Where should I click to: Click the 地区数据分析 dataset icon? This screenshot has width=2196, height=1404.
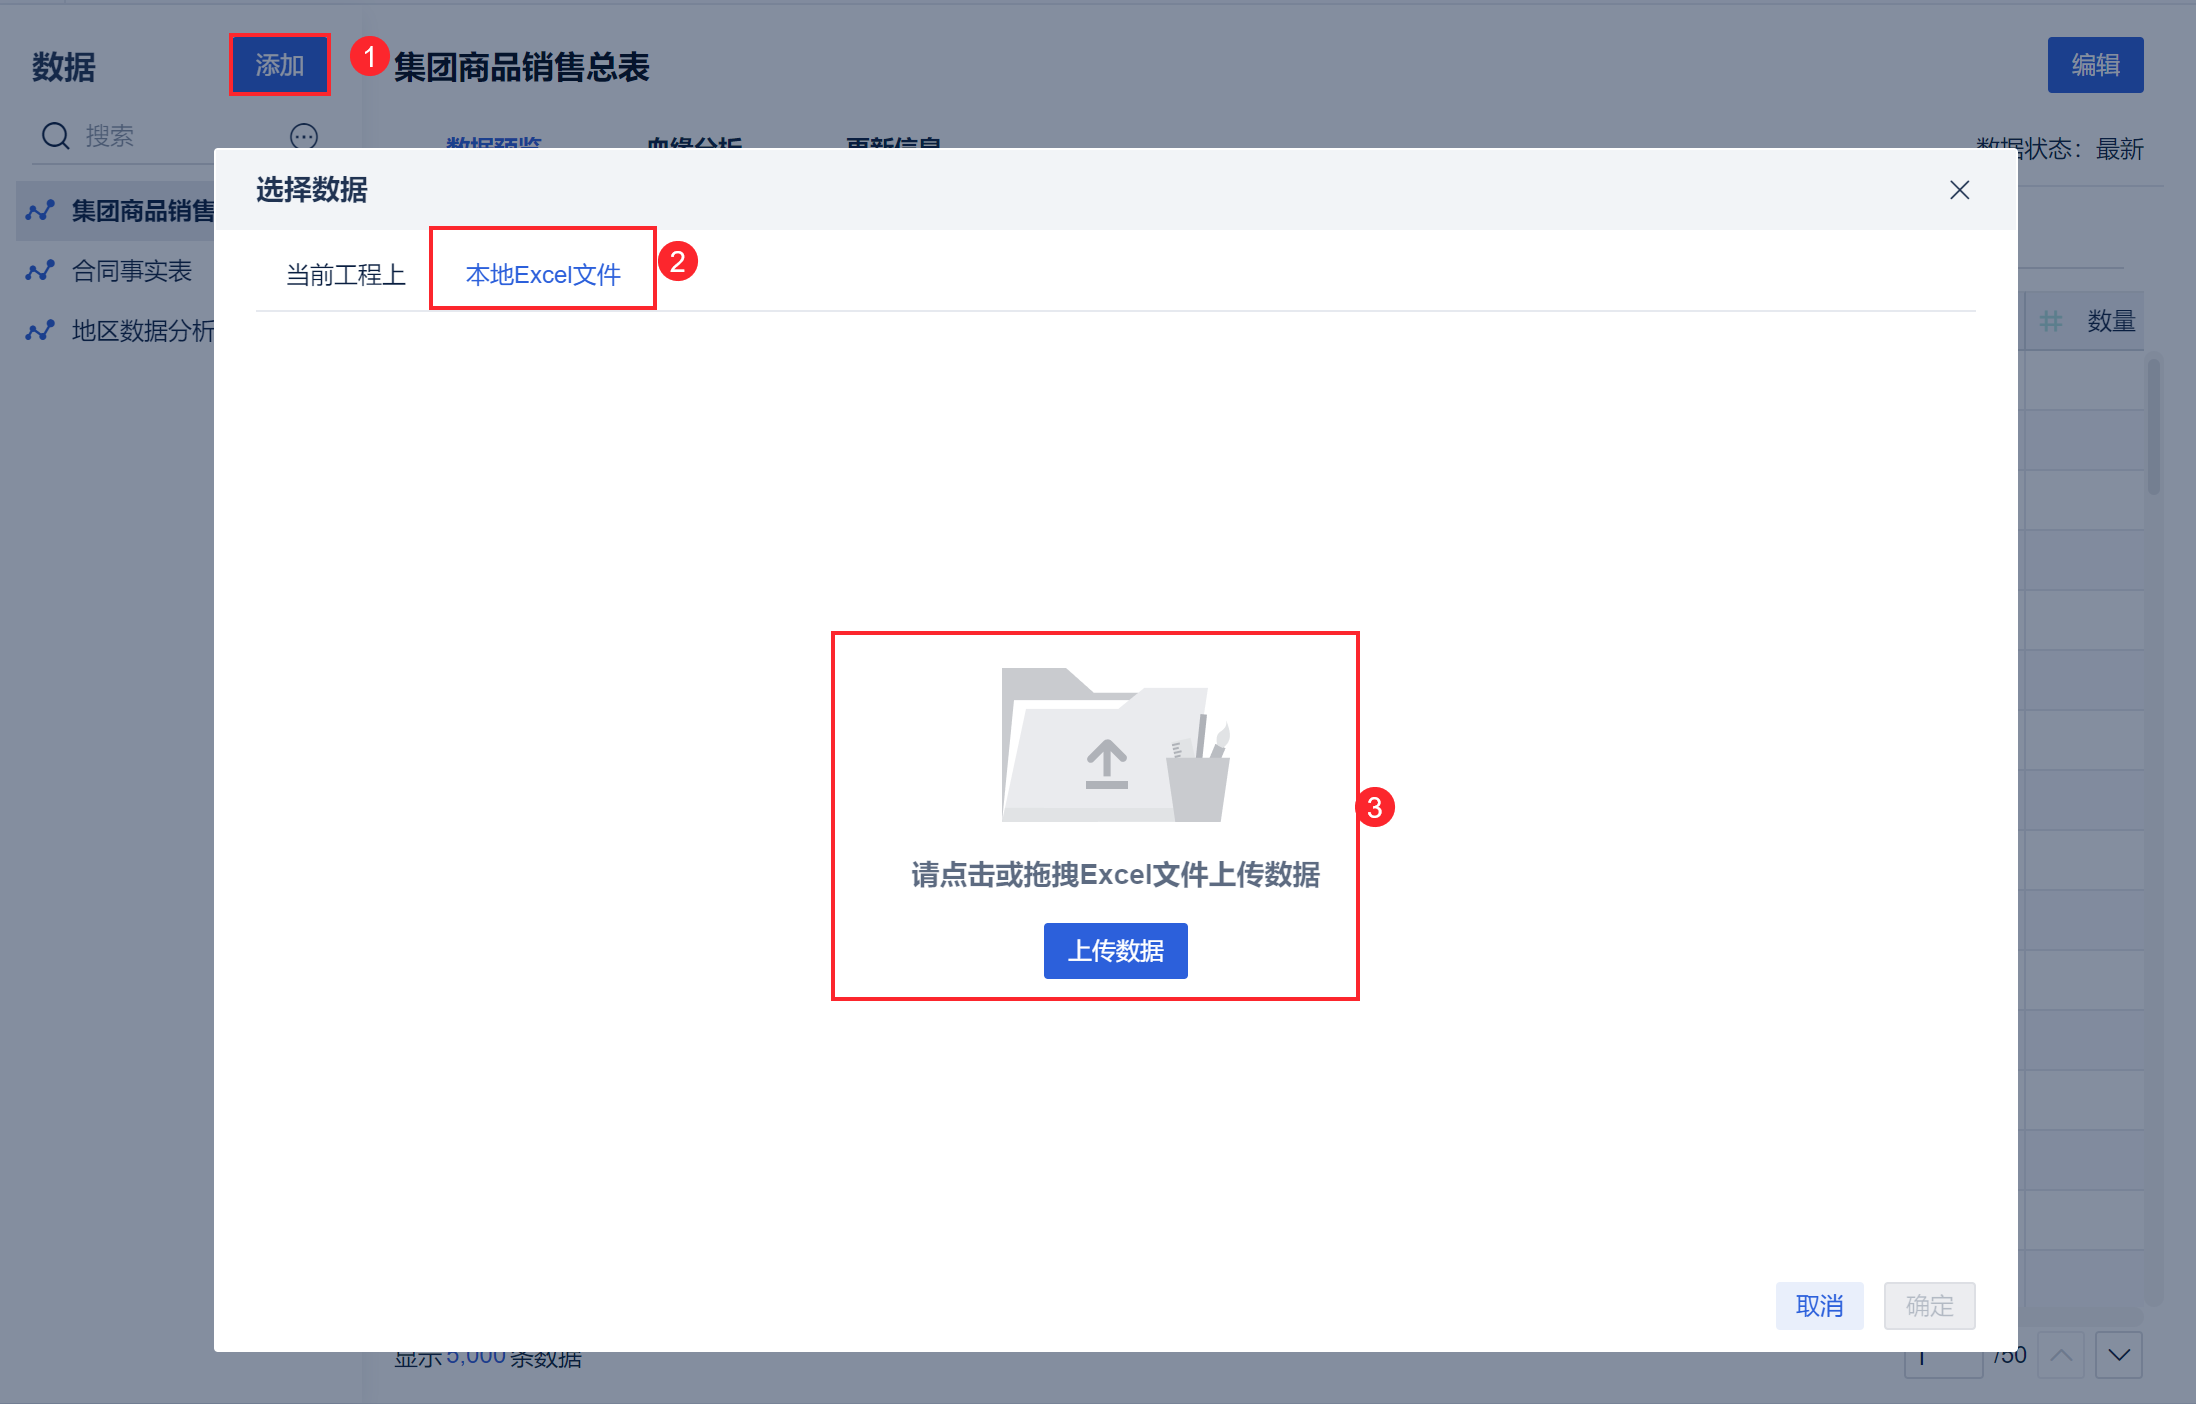[x=40, y=331]
